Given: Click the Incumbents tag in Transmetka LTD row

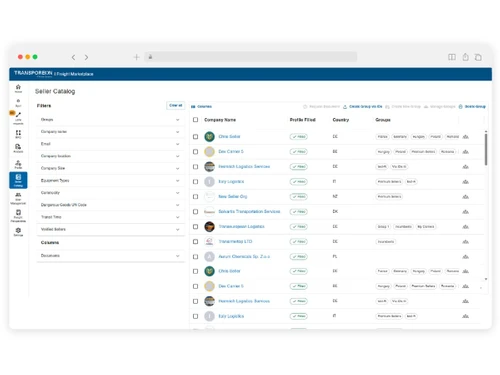Looking at the screenshot, I should click(x=386, y=242).
